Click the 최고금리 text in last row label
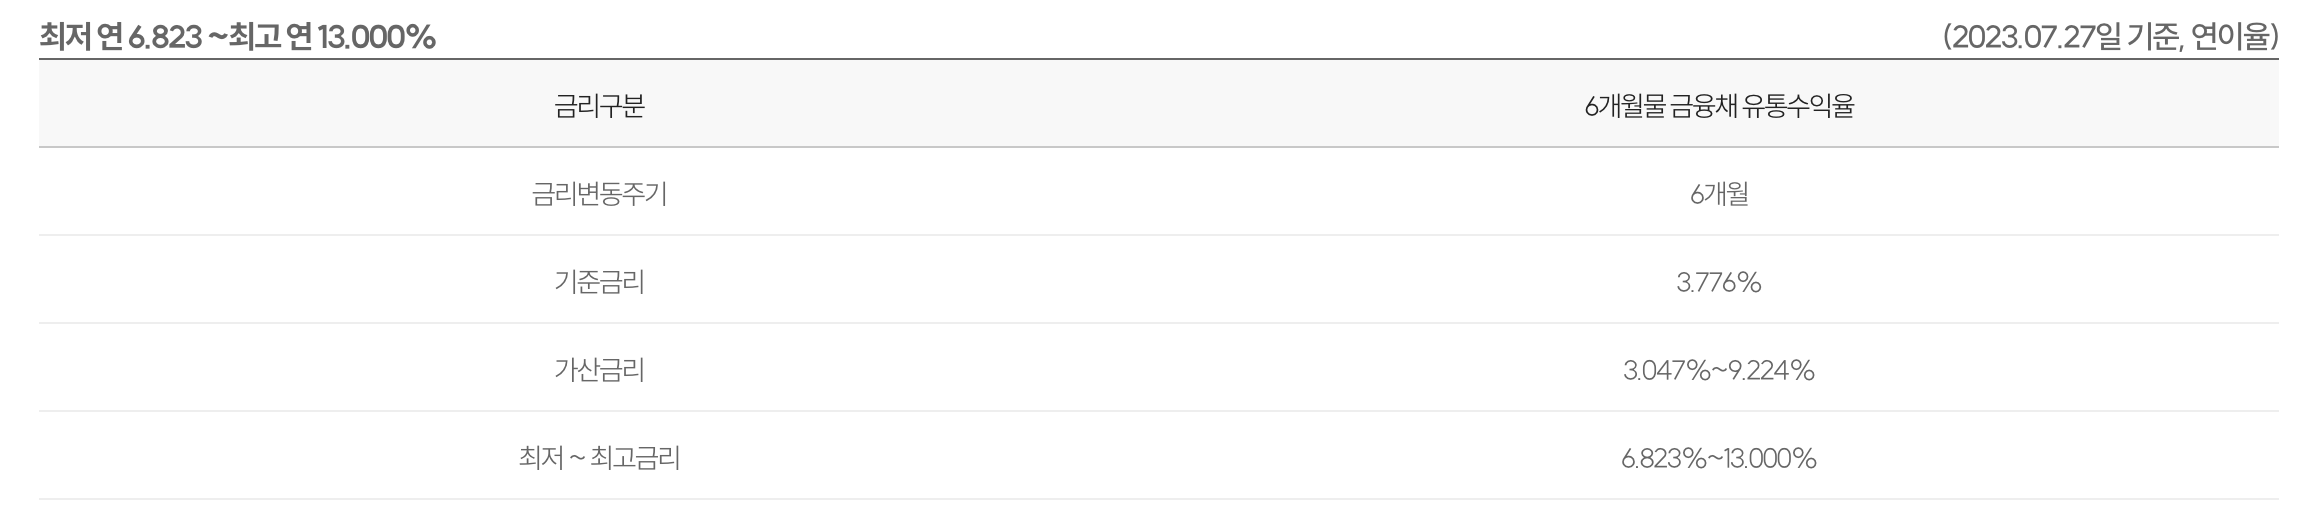 click(635, 458)
